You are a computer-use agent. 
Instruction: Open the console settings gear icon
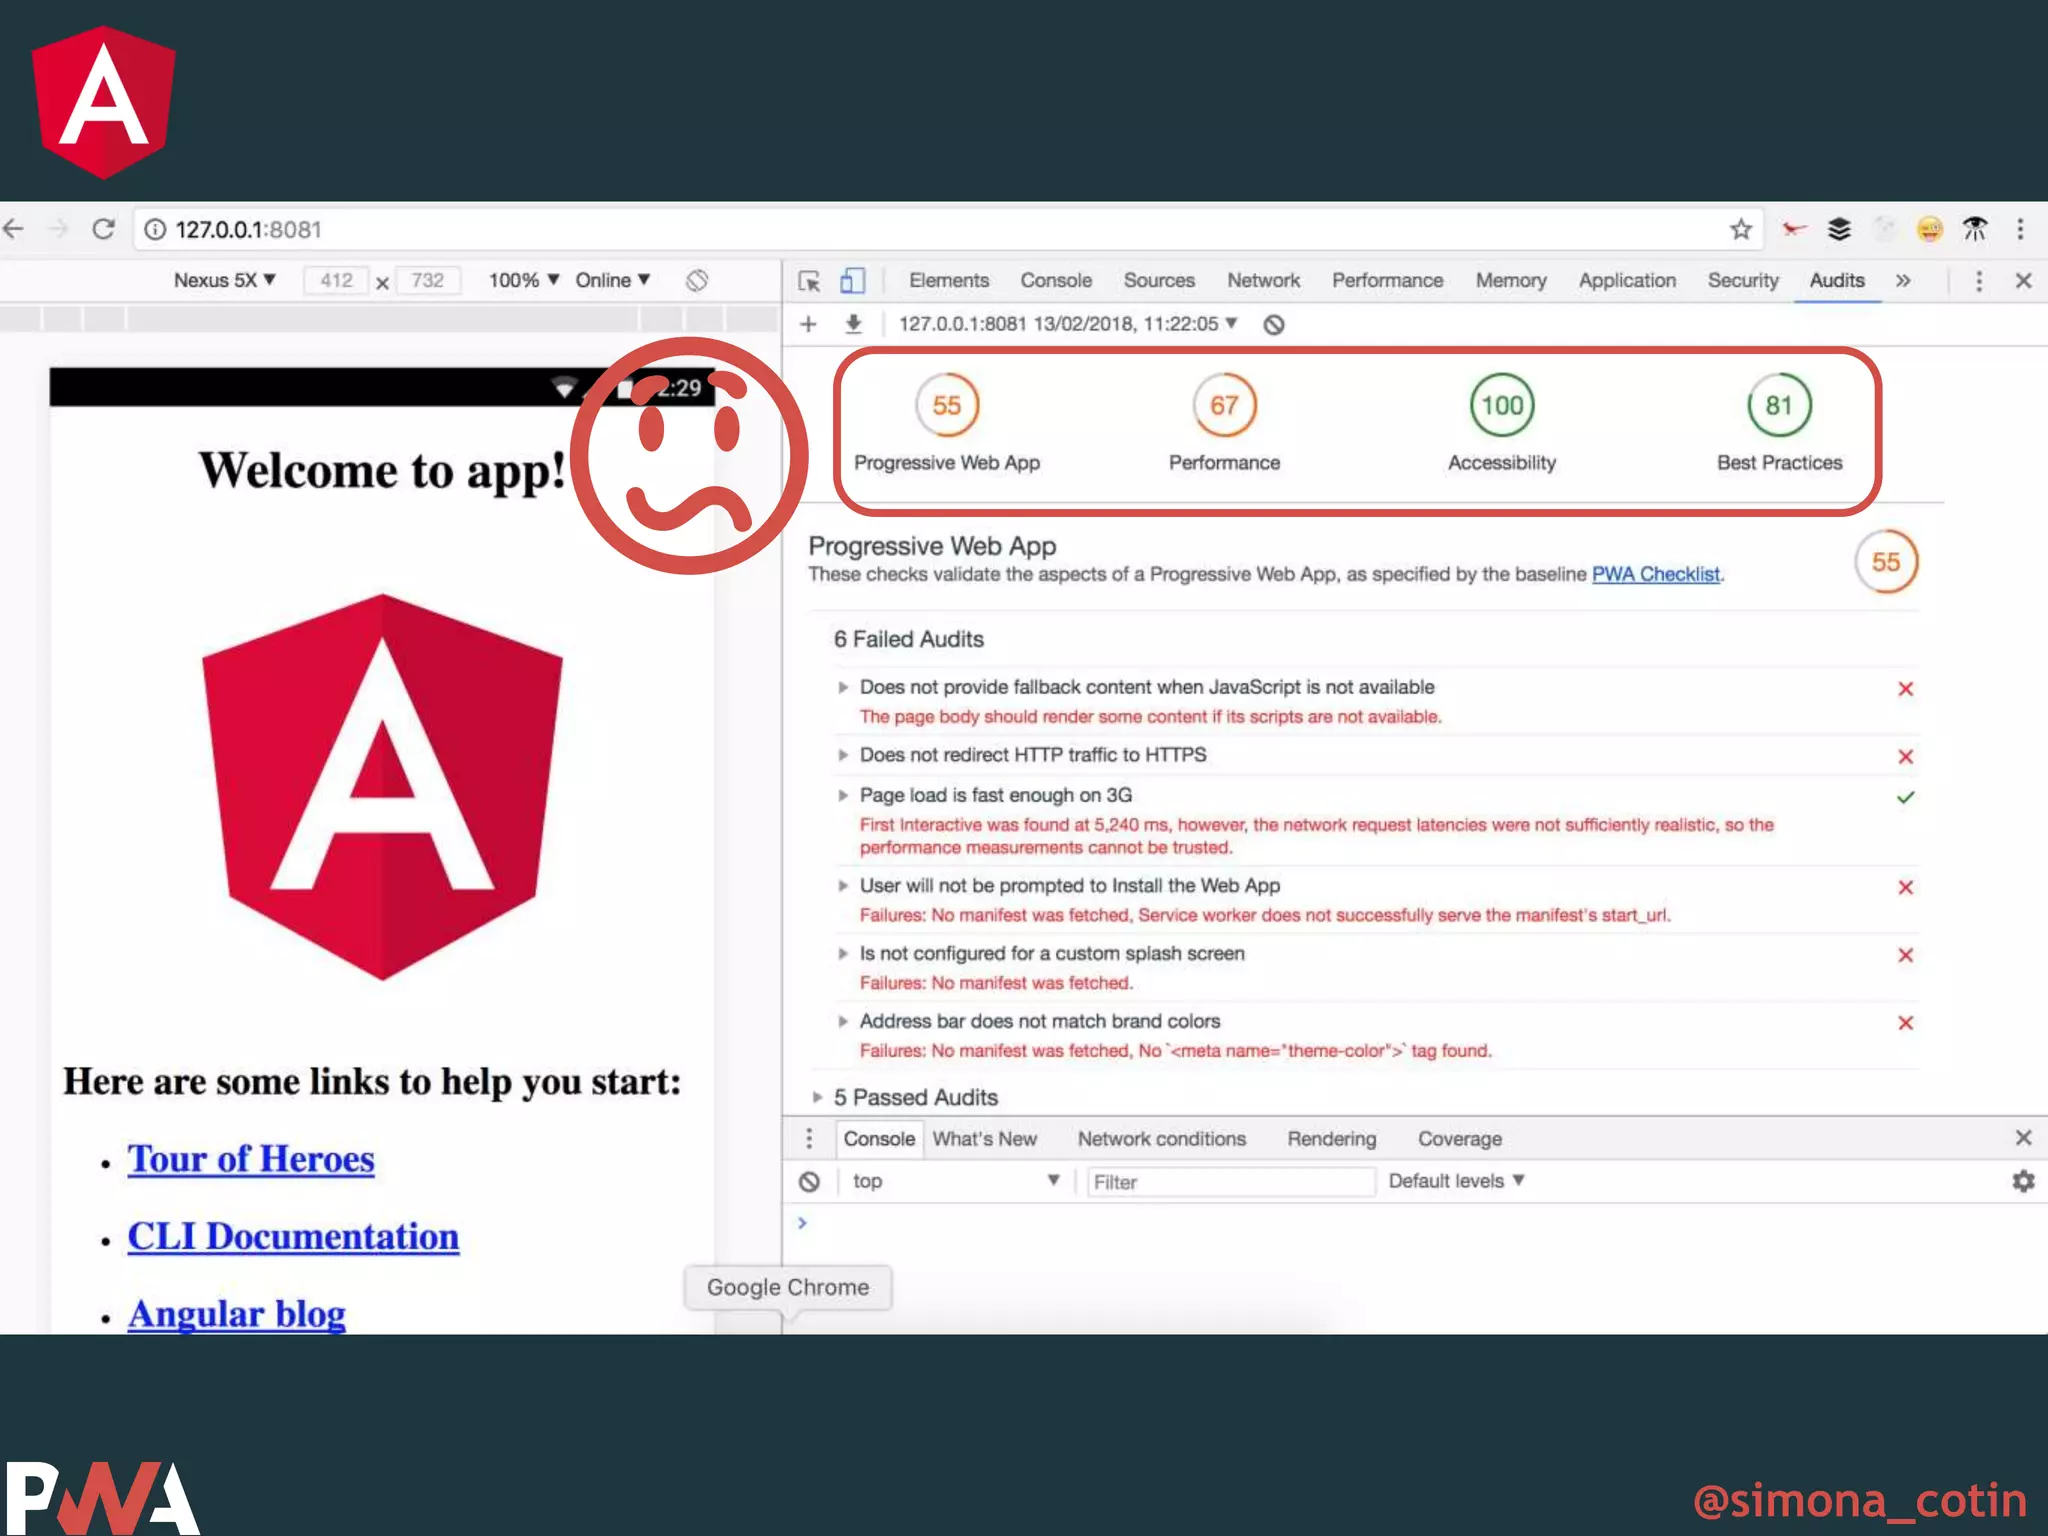(2023, 1181)
